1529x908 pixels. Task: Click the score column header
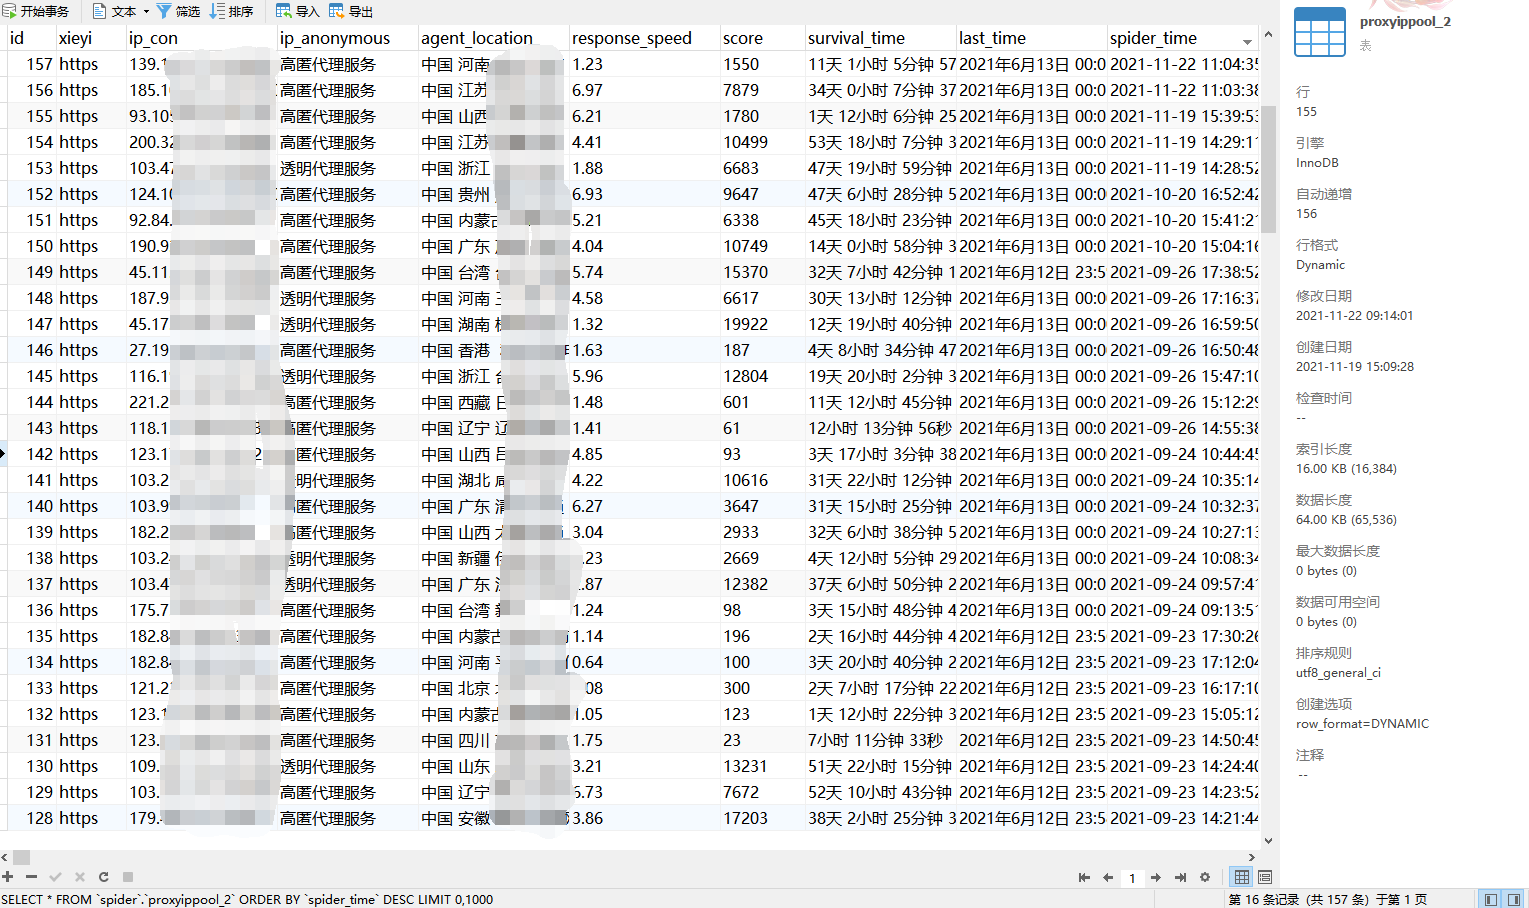click(762, 38)
